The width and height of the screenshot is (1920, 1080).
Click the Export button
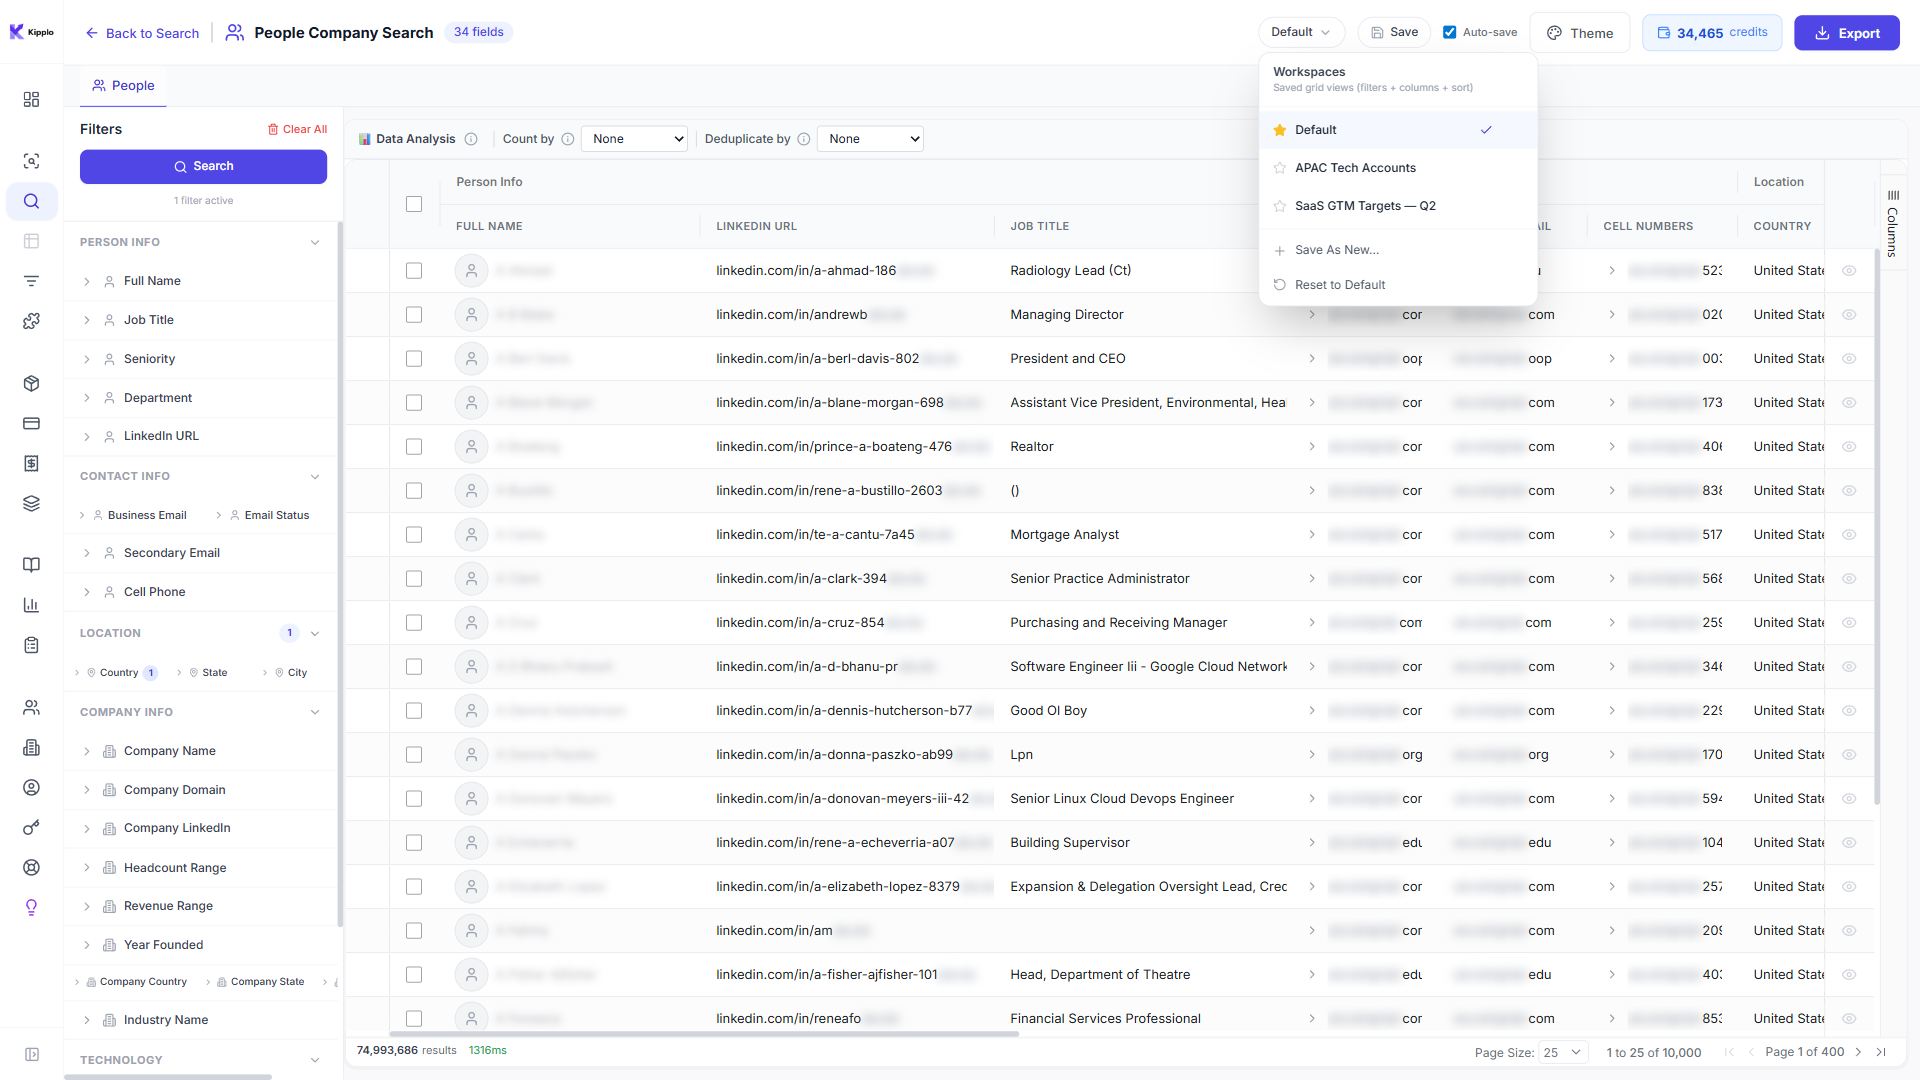[1846, 32]
